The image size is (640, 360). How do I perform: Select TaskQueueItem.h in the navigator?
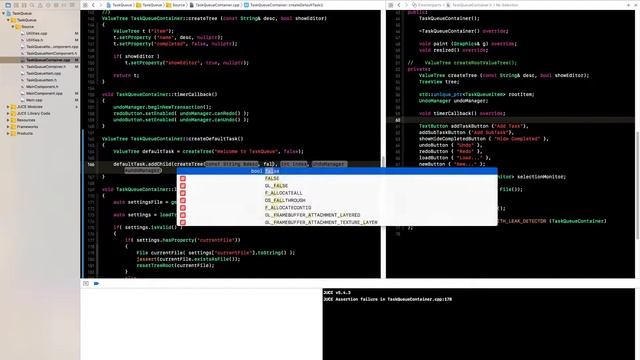[x=41, y=80]
